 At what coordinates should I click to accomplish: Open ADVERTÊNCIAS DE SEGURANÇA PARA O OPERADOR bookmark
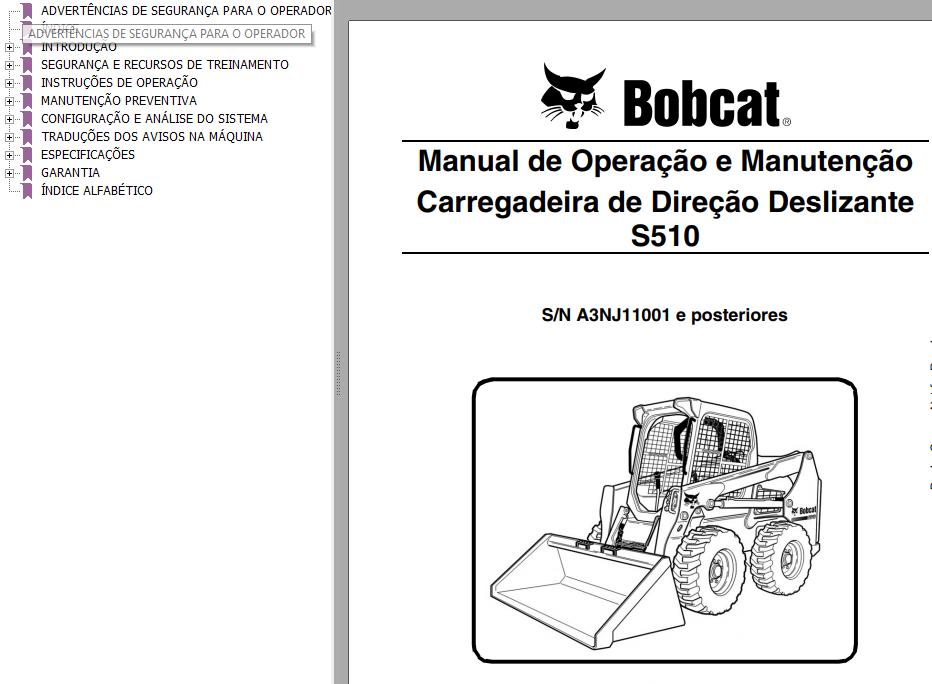[x=186, y=11]
